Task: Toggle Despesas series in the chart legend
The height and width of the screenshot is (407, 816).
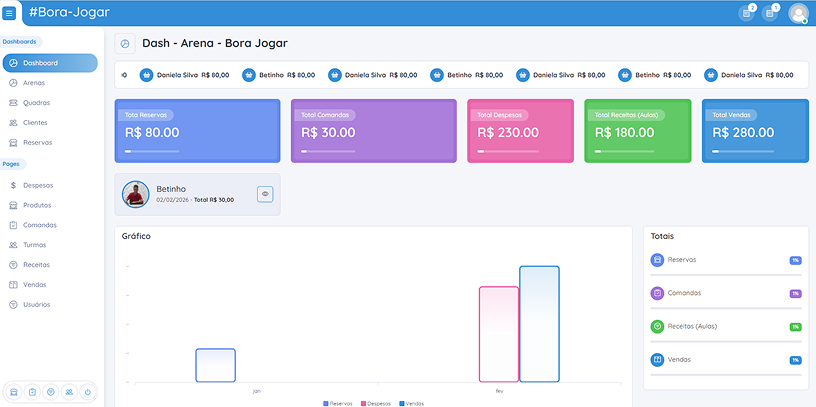Action: (x=376, y=403)
